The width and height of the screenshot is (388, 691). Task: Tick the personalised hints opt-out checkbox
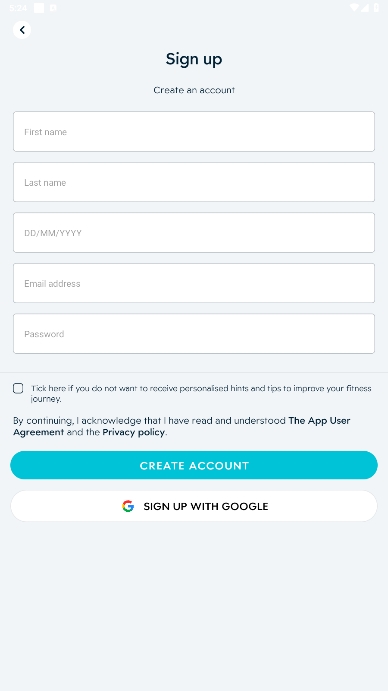[x=18, y=388]
